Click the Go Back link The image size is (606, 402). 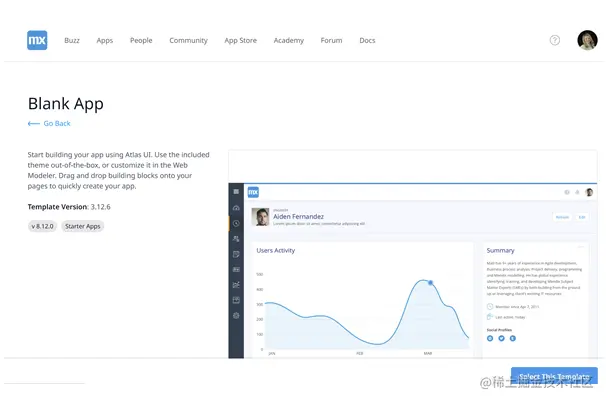tap(49, 123)
